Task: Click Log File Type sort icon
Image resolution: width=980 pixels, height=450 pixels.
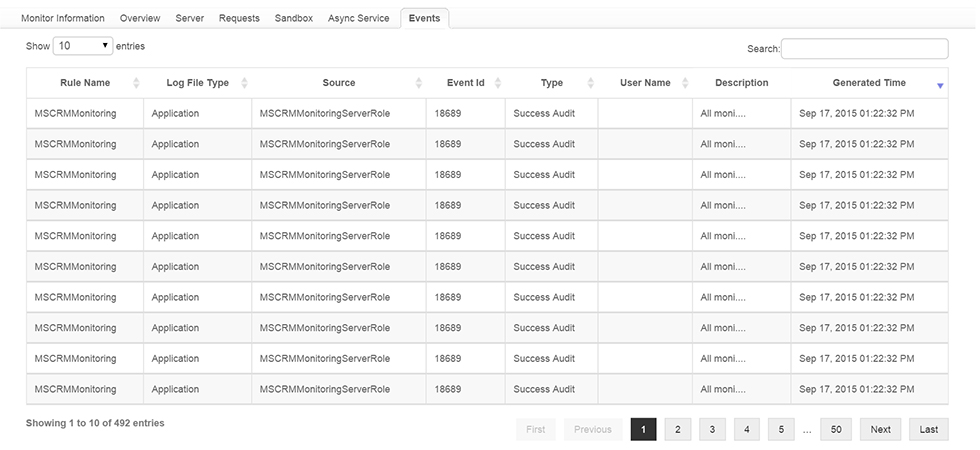Action: tap(244, 83)
